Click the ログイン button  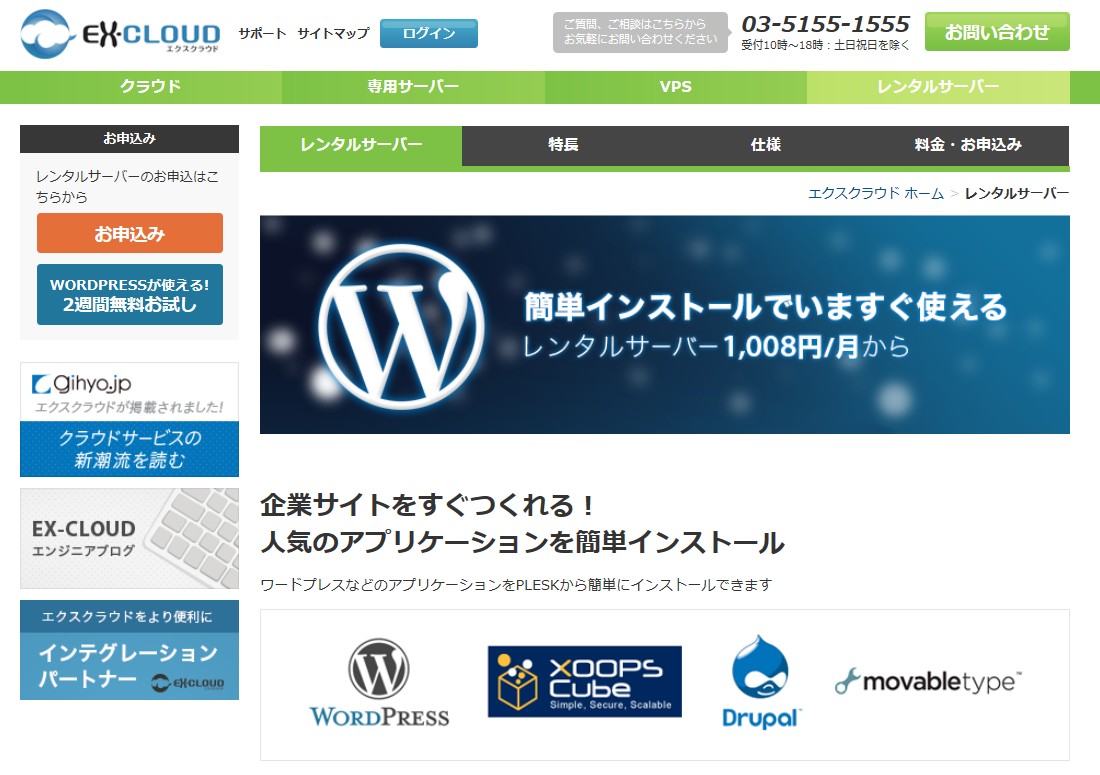(429, 34)
